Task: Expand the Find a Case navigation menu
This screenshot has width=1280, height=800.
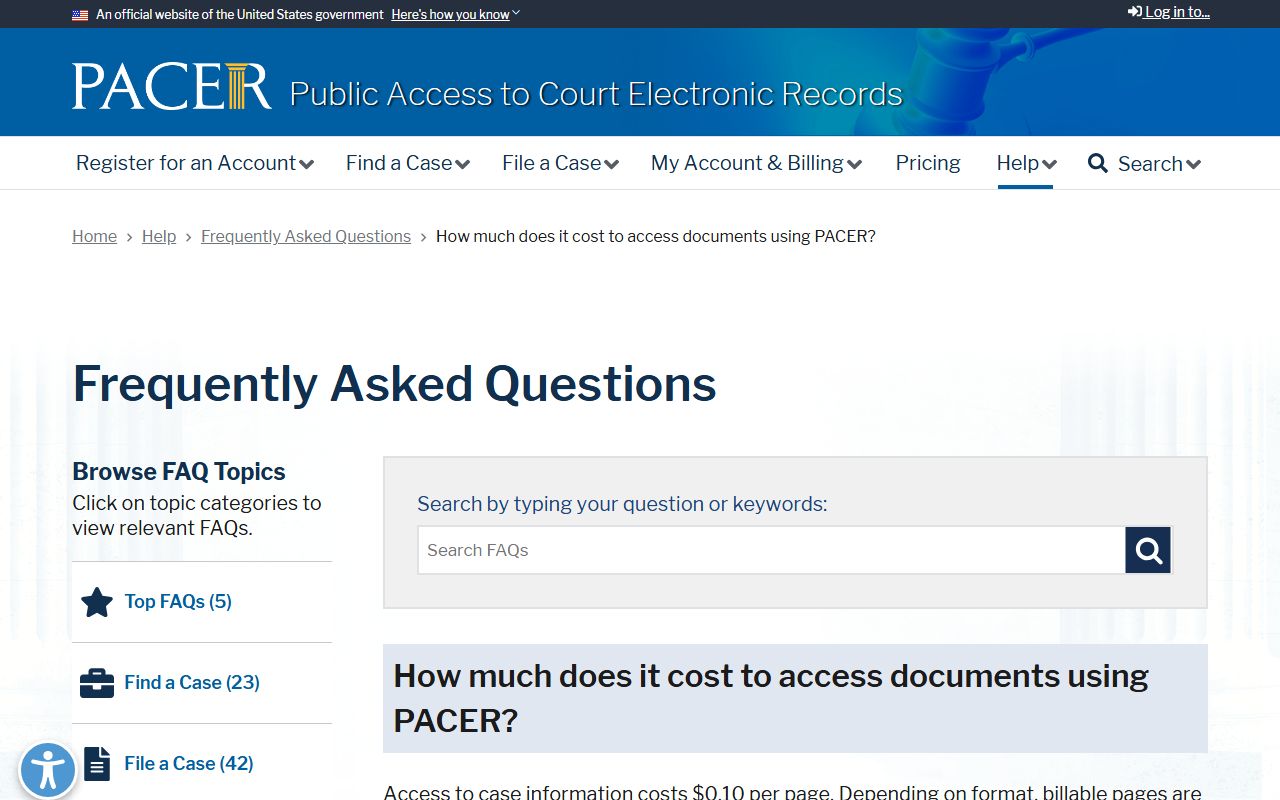Action: coord(408,163)
